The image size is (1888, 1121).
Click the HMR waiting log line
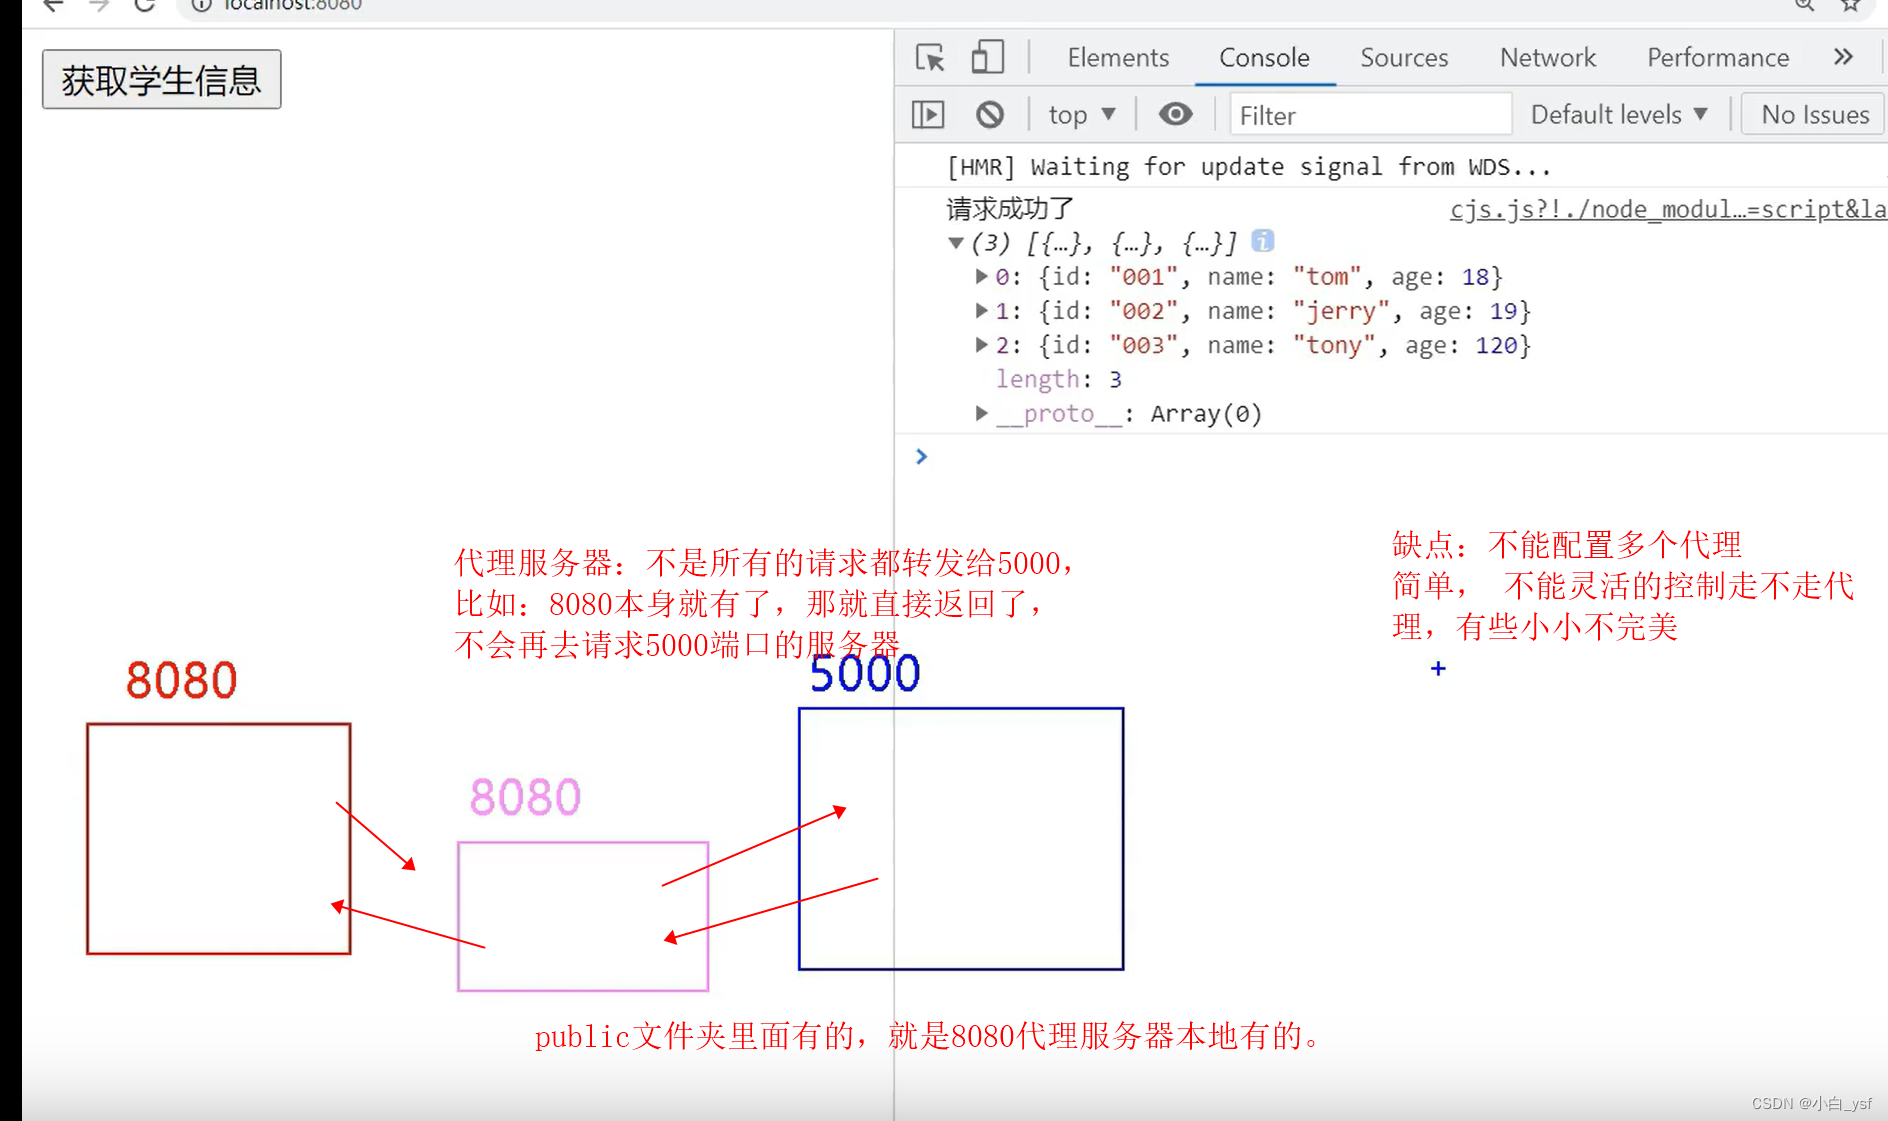coord(1249,166)
